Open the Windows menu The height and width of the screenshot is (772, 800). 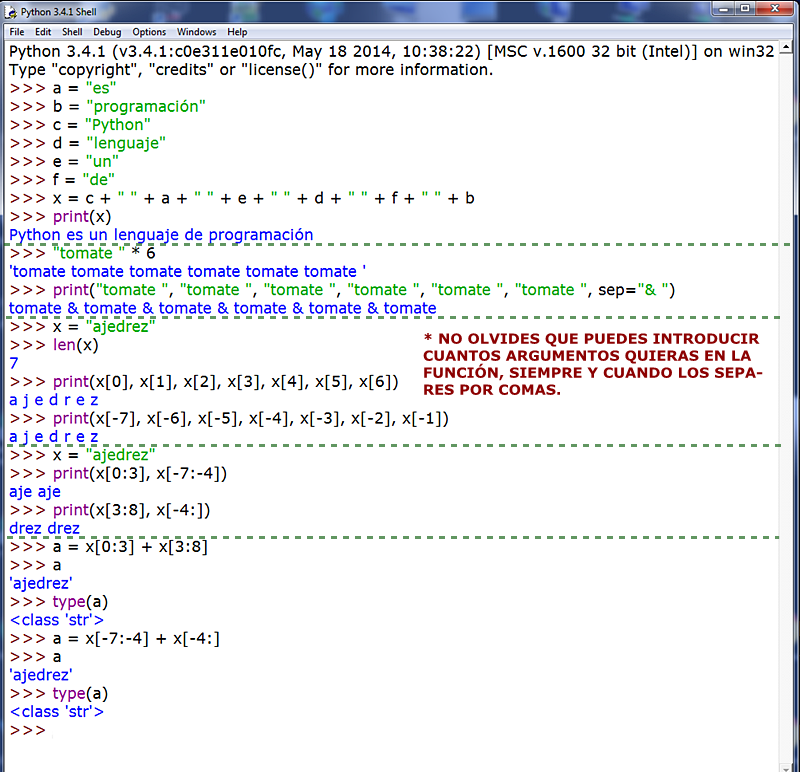pyautogui.click(x=197, y=31)
